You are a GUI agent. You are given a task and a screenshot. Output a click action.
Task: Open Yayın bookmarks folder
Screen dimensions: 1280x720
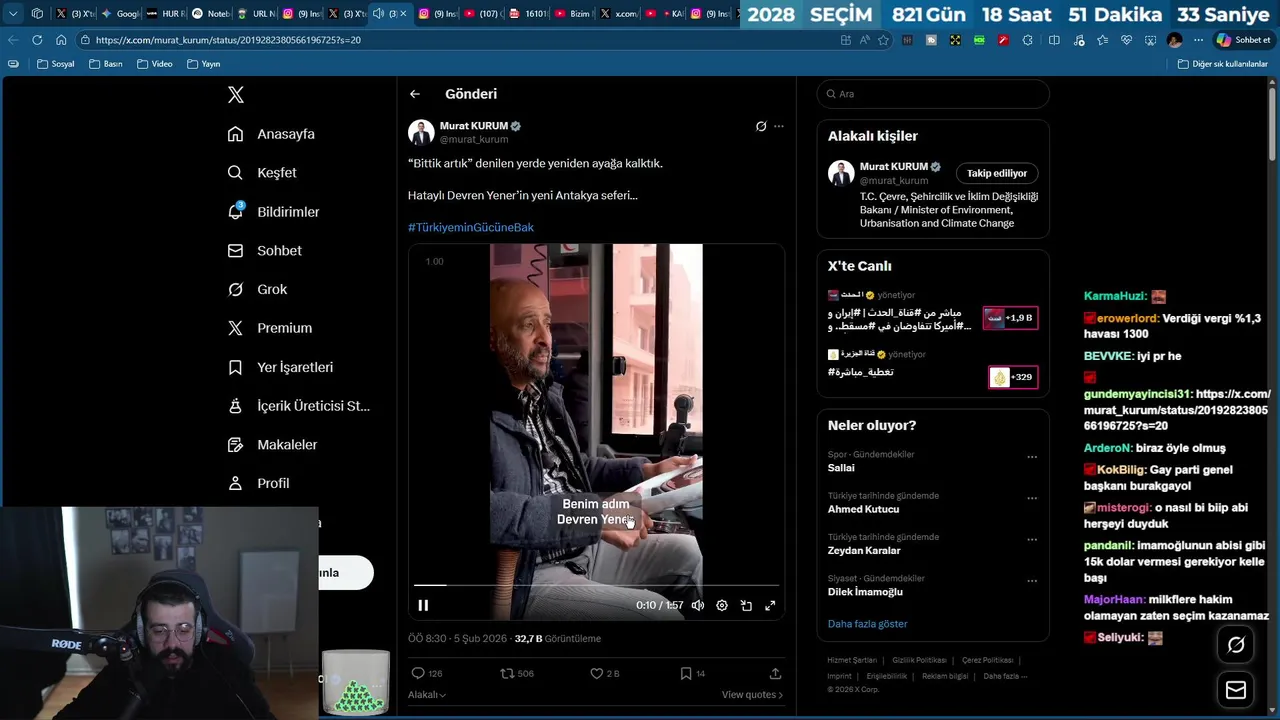point(203,64)
